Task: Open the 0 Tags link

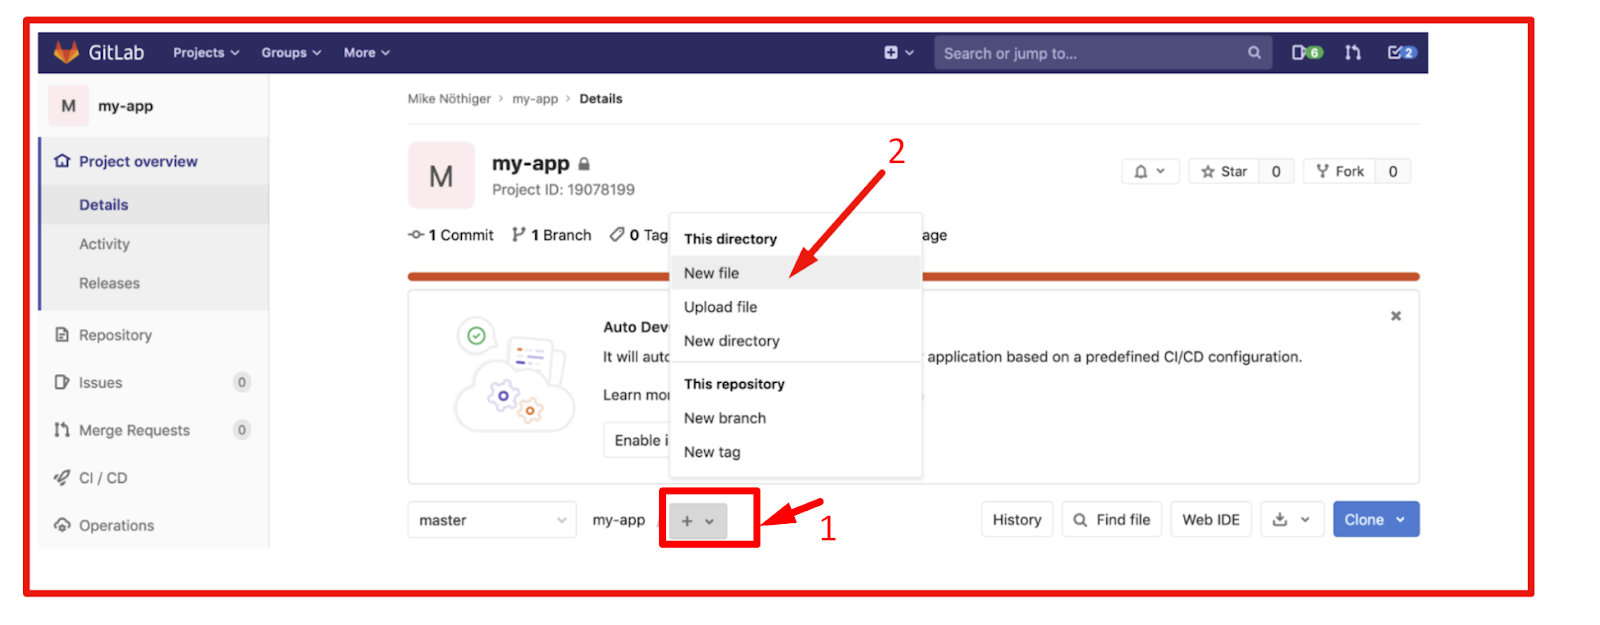Action: pyautogui.click(x=639, y=235)
